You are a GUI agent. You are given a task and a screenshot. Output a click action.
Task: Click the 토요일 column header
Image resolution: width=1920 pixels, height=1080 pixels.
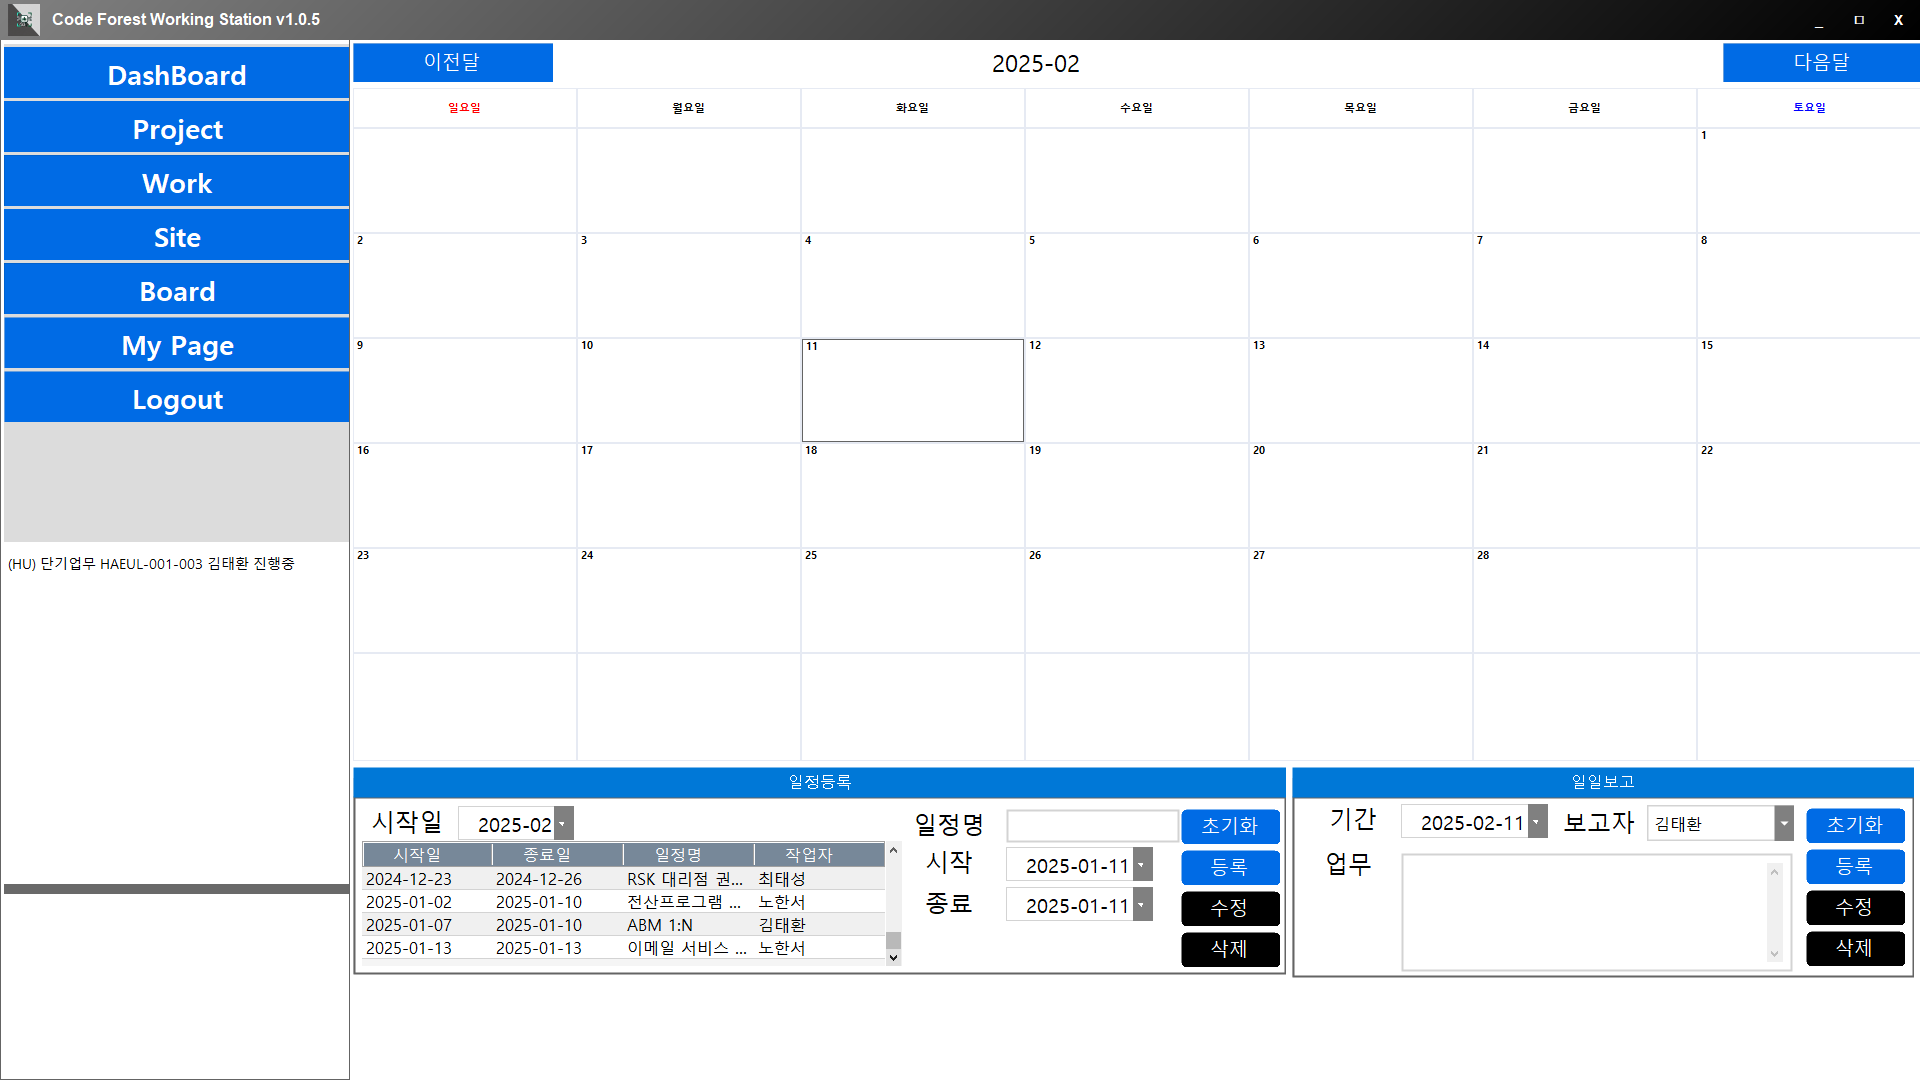[x=1808, y=108]
